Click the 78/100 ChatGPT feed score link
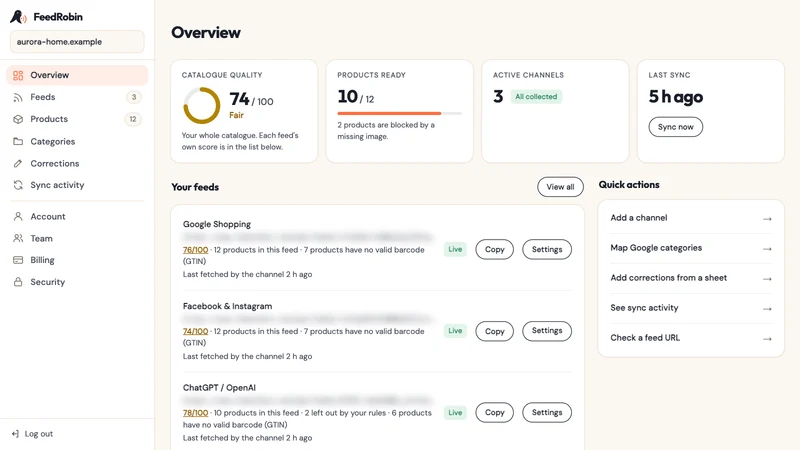The image size is (800, 450). coord(195,413)
